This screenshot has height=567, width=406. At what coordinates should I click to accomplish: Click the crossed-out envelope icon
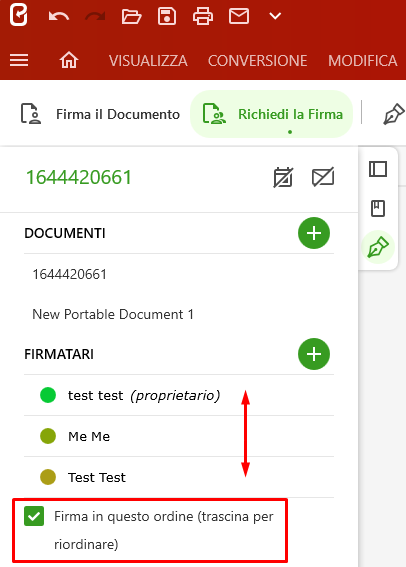tap(323, 177)
